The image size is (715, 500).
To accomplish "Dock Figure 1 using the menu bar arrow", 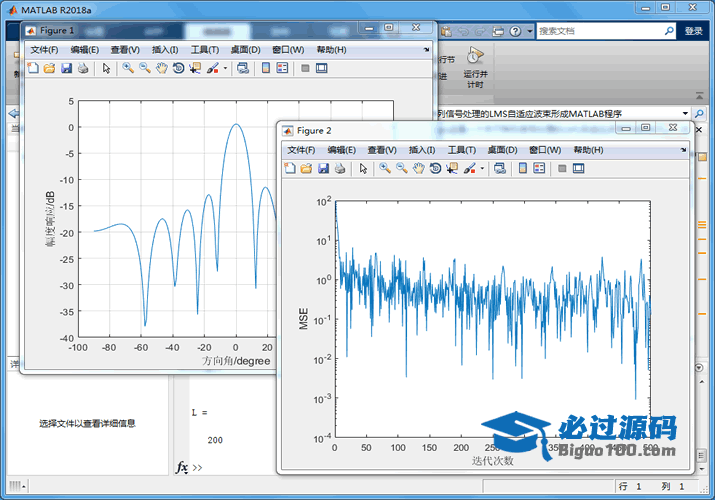I will pos(426,50).
